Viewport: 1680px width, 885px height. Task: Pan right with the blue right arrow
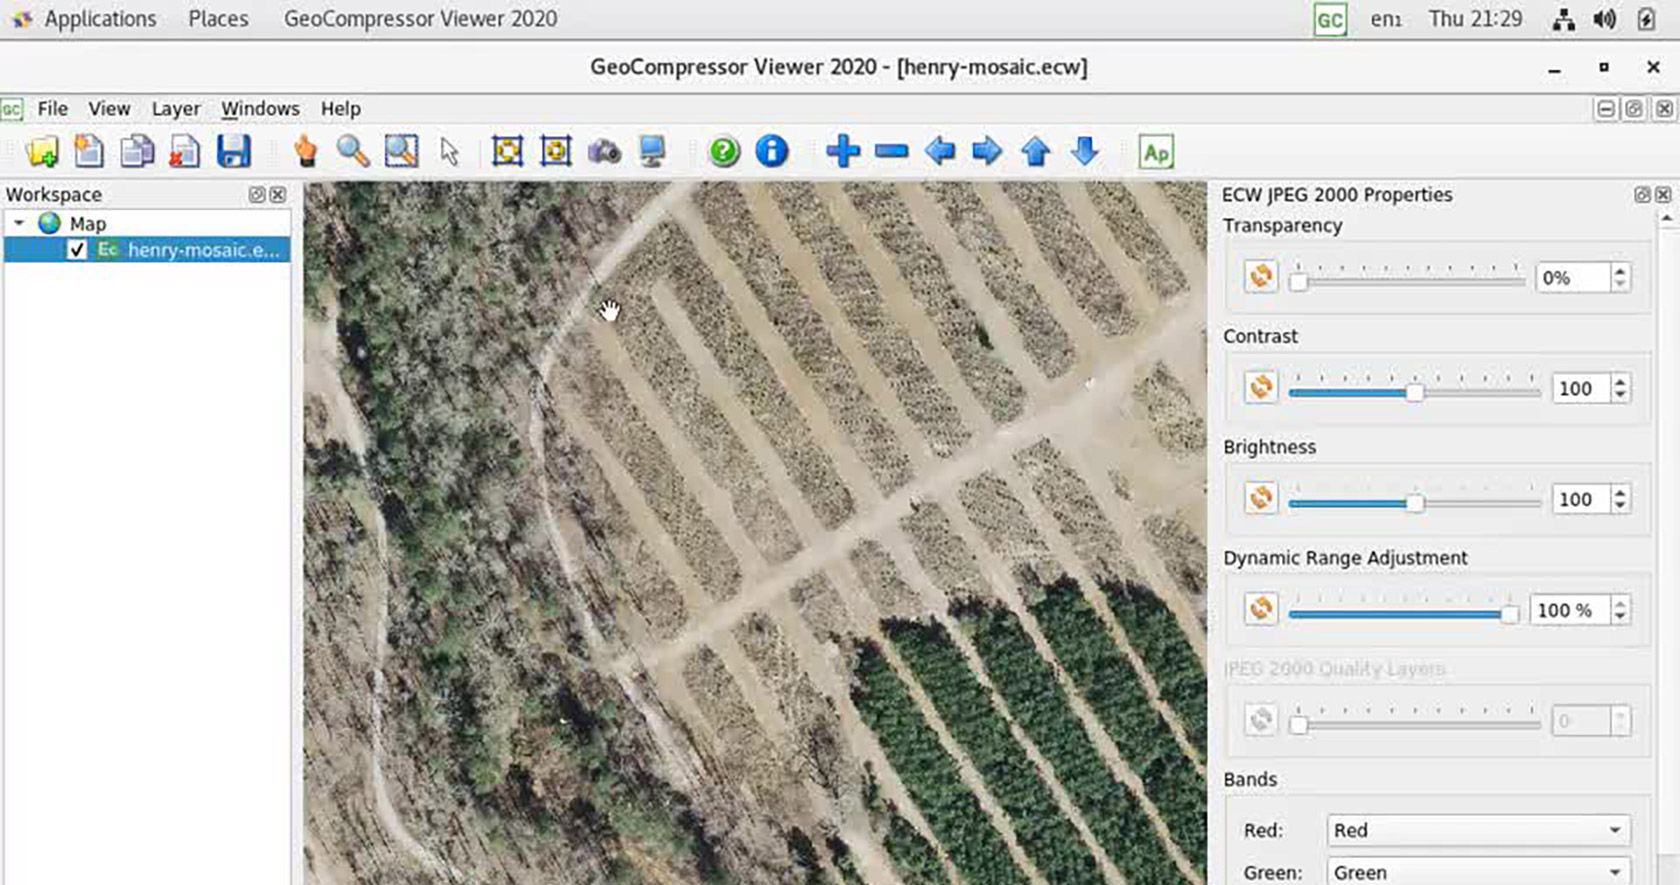tap(987, 151)
